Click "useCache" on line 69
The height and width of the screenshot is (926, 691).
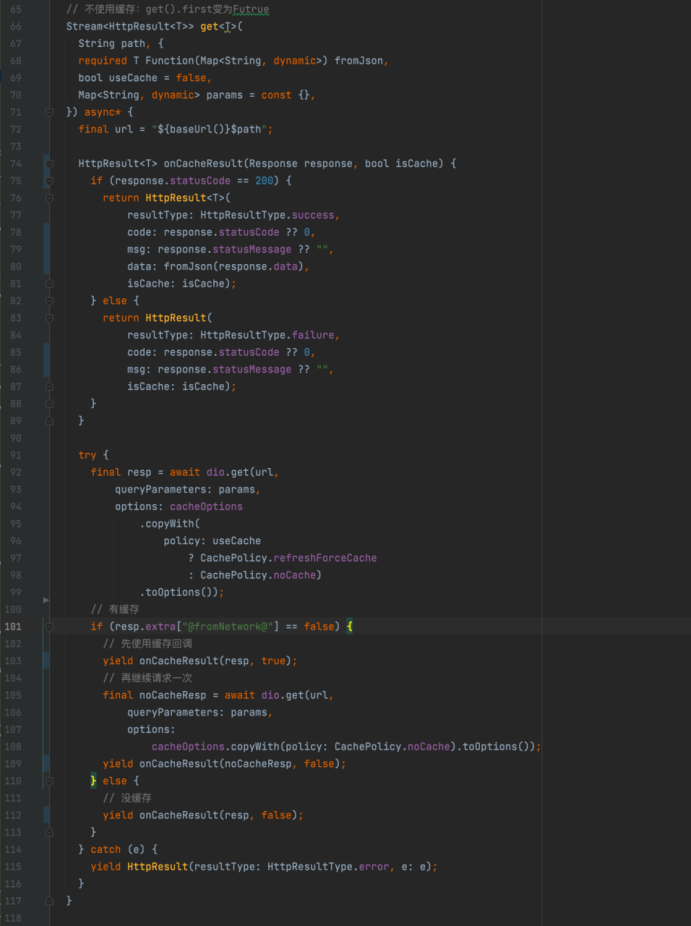point(133,78)
